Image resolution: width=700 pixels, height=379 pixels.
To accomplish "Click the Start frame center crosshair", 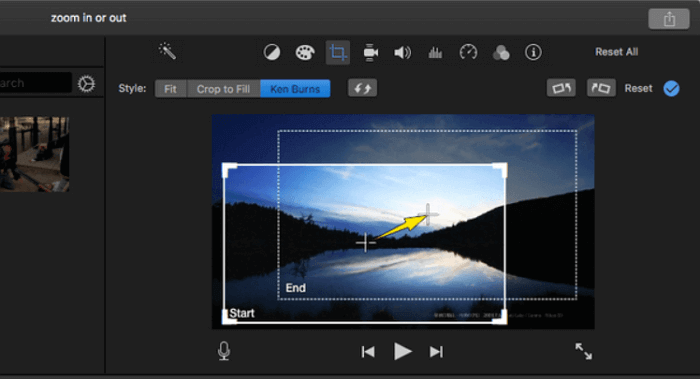I will coord(366,242).
